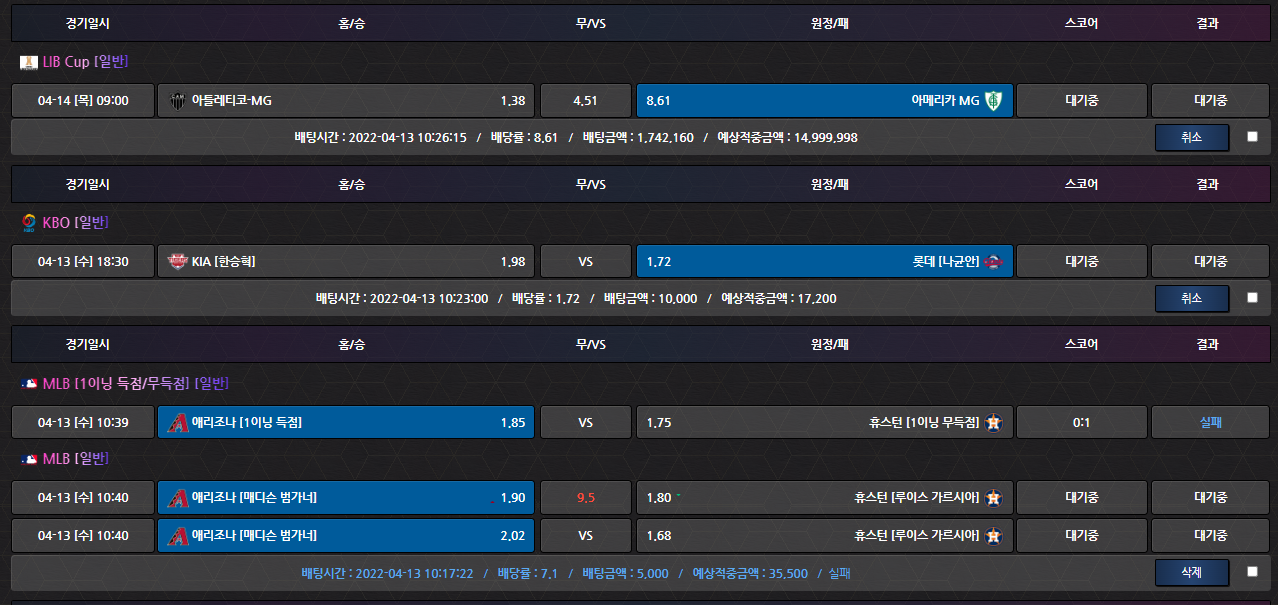Click the red 9.5 handicap cell
Viewport: 1278px width, 605px height.
586,498
